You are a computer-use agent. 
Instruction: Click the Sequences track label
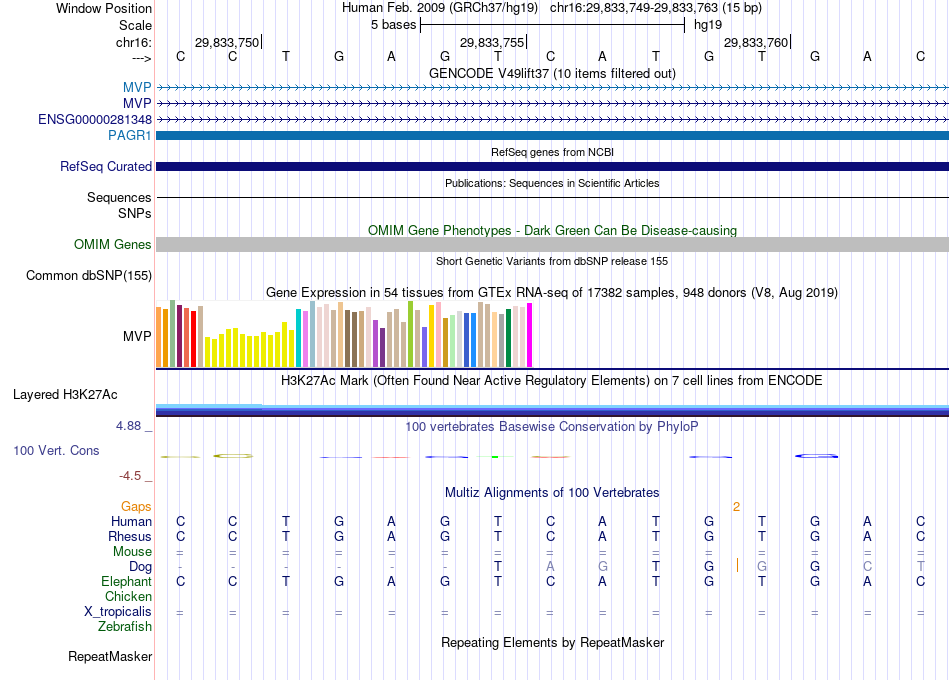click(119, 198)
